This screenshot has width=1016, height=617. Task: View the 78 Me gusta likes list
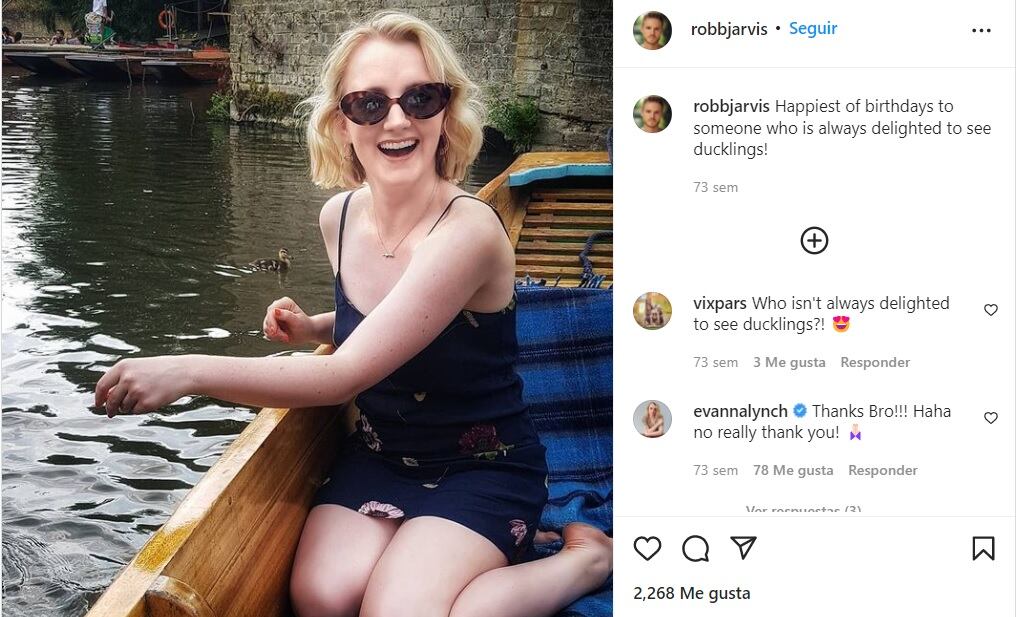[793, 470]
